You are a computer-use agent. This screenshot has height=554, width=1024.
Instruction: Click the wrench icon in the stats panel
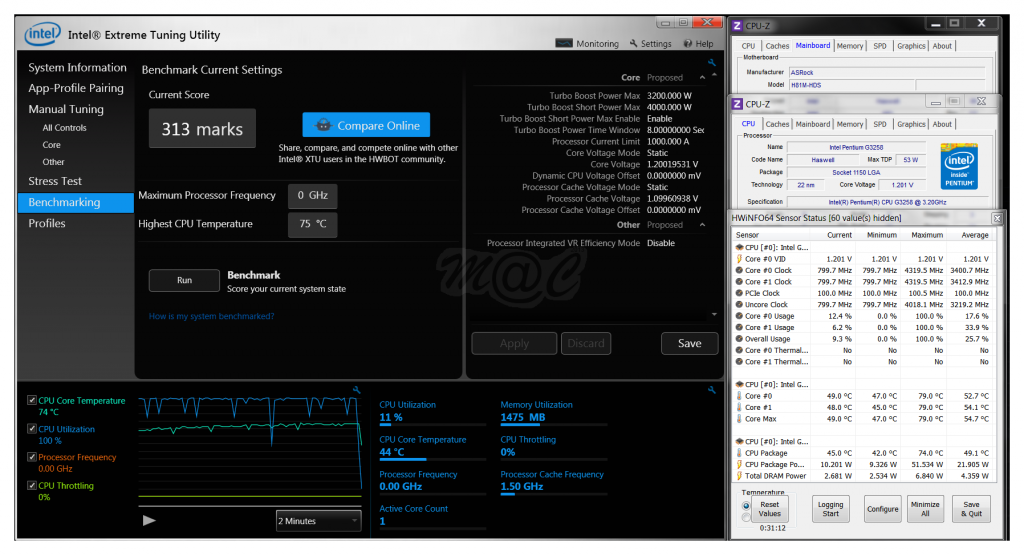pos(711,390)
